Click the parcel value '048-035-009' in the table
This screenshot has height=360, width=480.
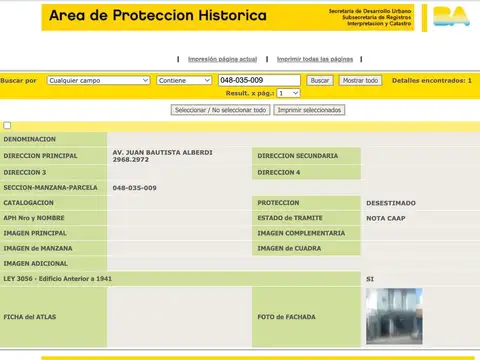(134, 188)
